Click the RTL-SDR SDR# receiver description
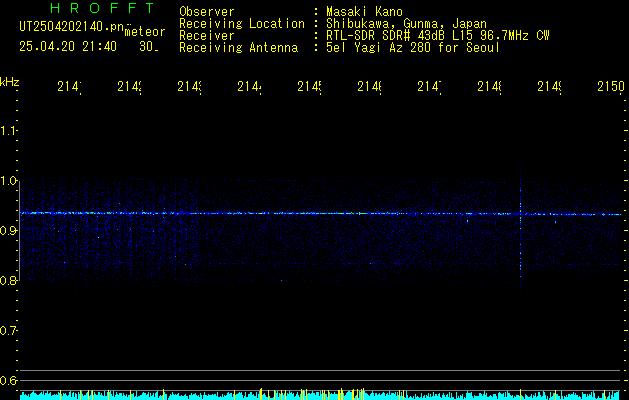Screen dimensions: 629x400 [438, 36]
